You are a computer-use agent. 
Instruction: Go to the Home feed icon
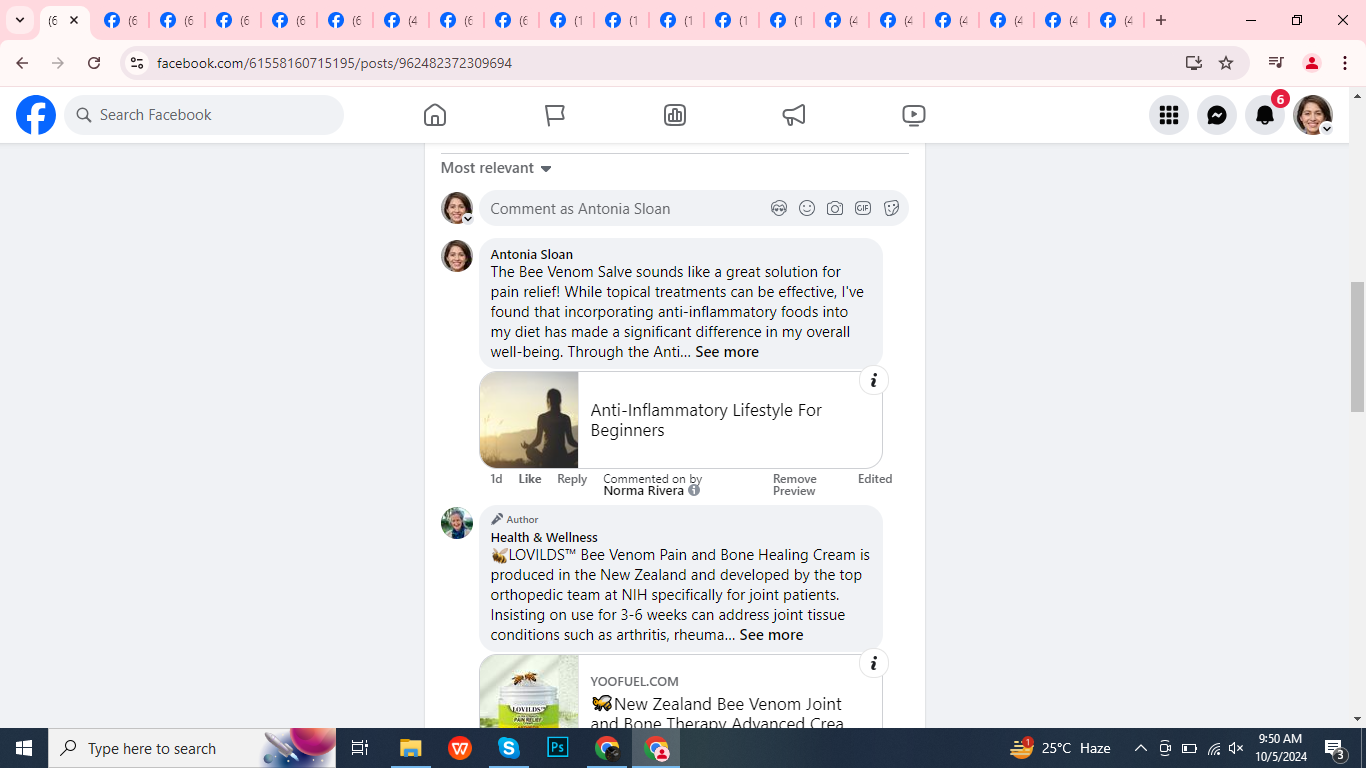point(435,115)
